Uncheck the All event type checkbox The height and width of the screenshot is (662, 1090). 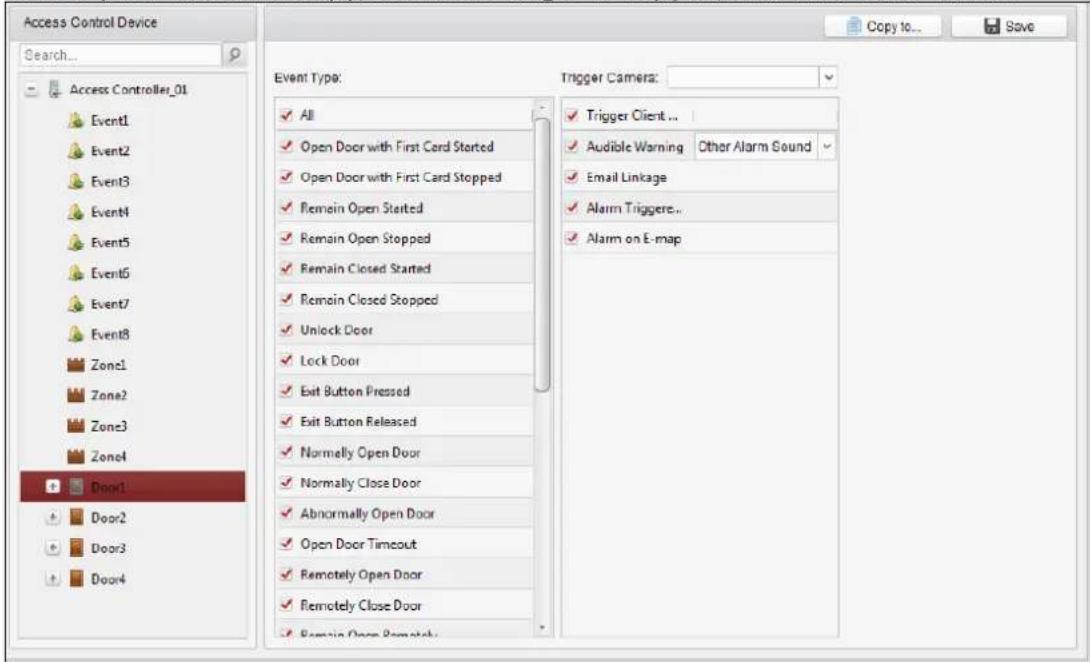(286, 115)
